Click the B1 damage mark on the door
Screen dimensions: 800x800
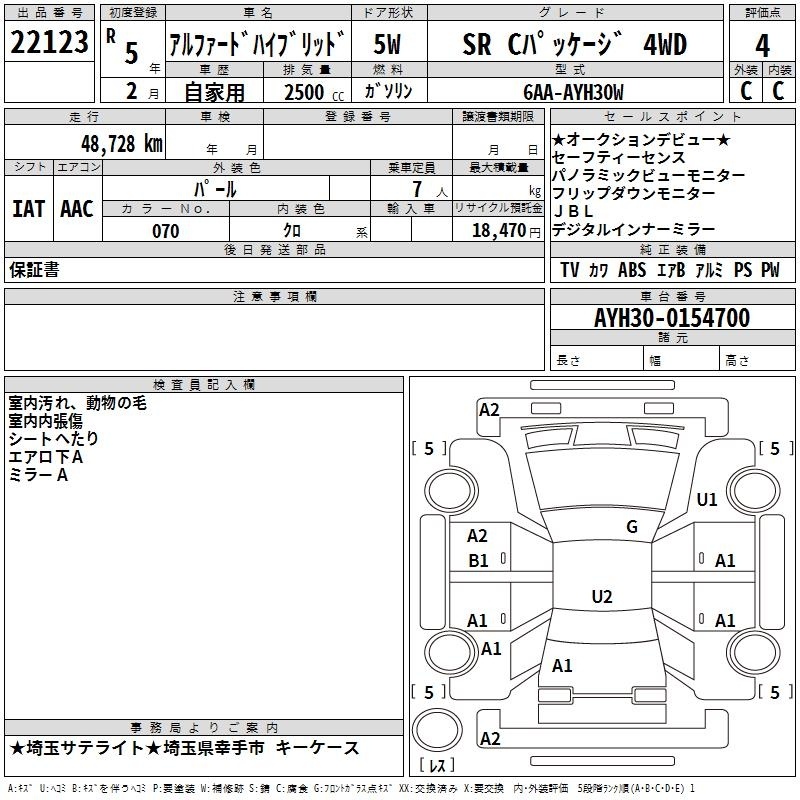pyautogui.click(x=479, y=561)
